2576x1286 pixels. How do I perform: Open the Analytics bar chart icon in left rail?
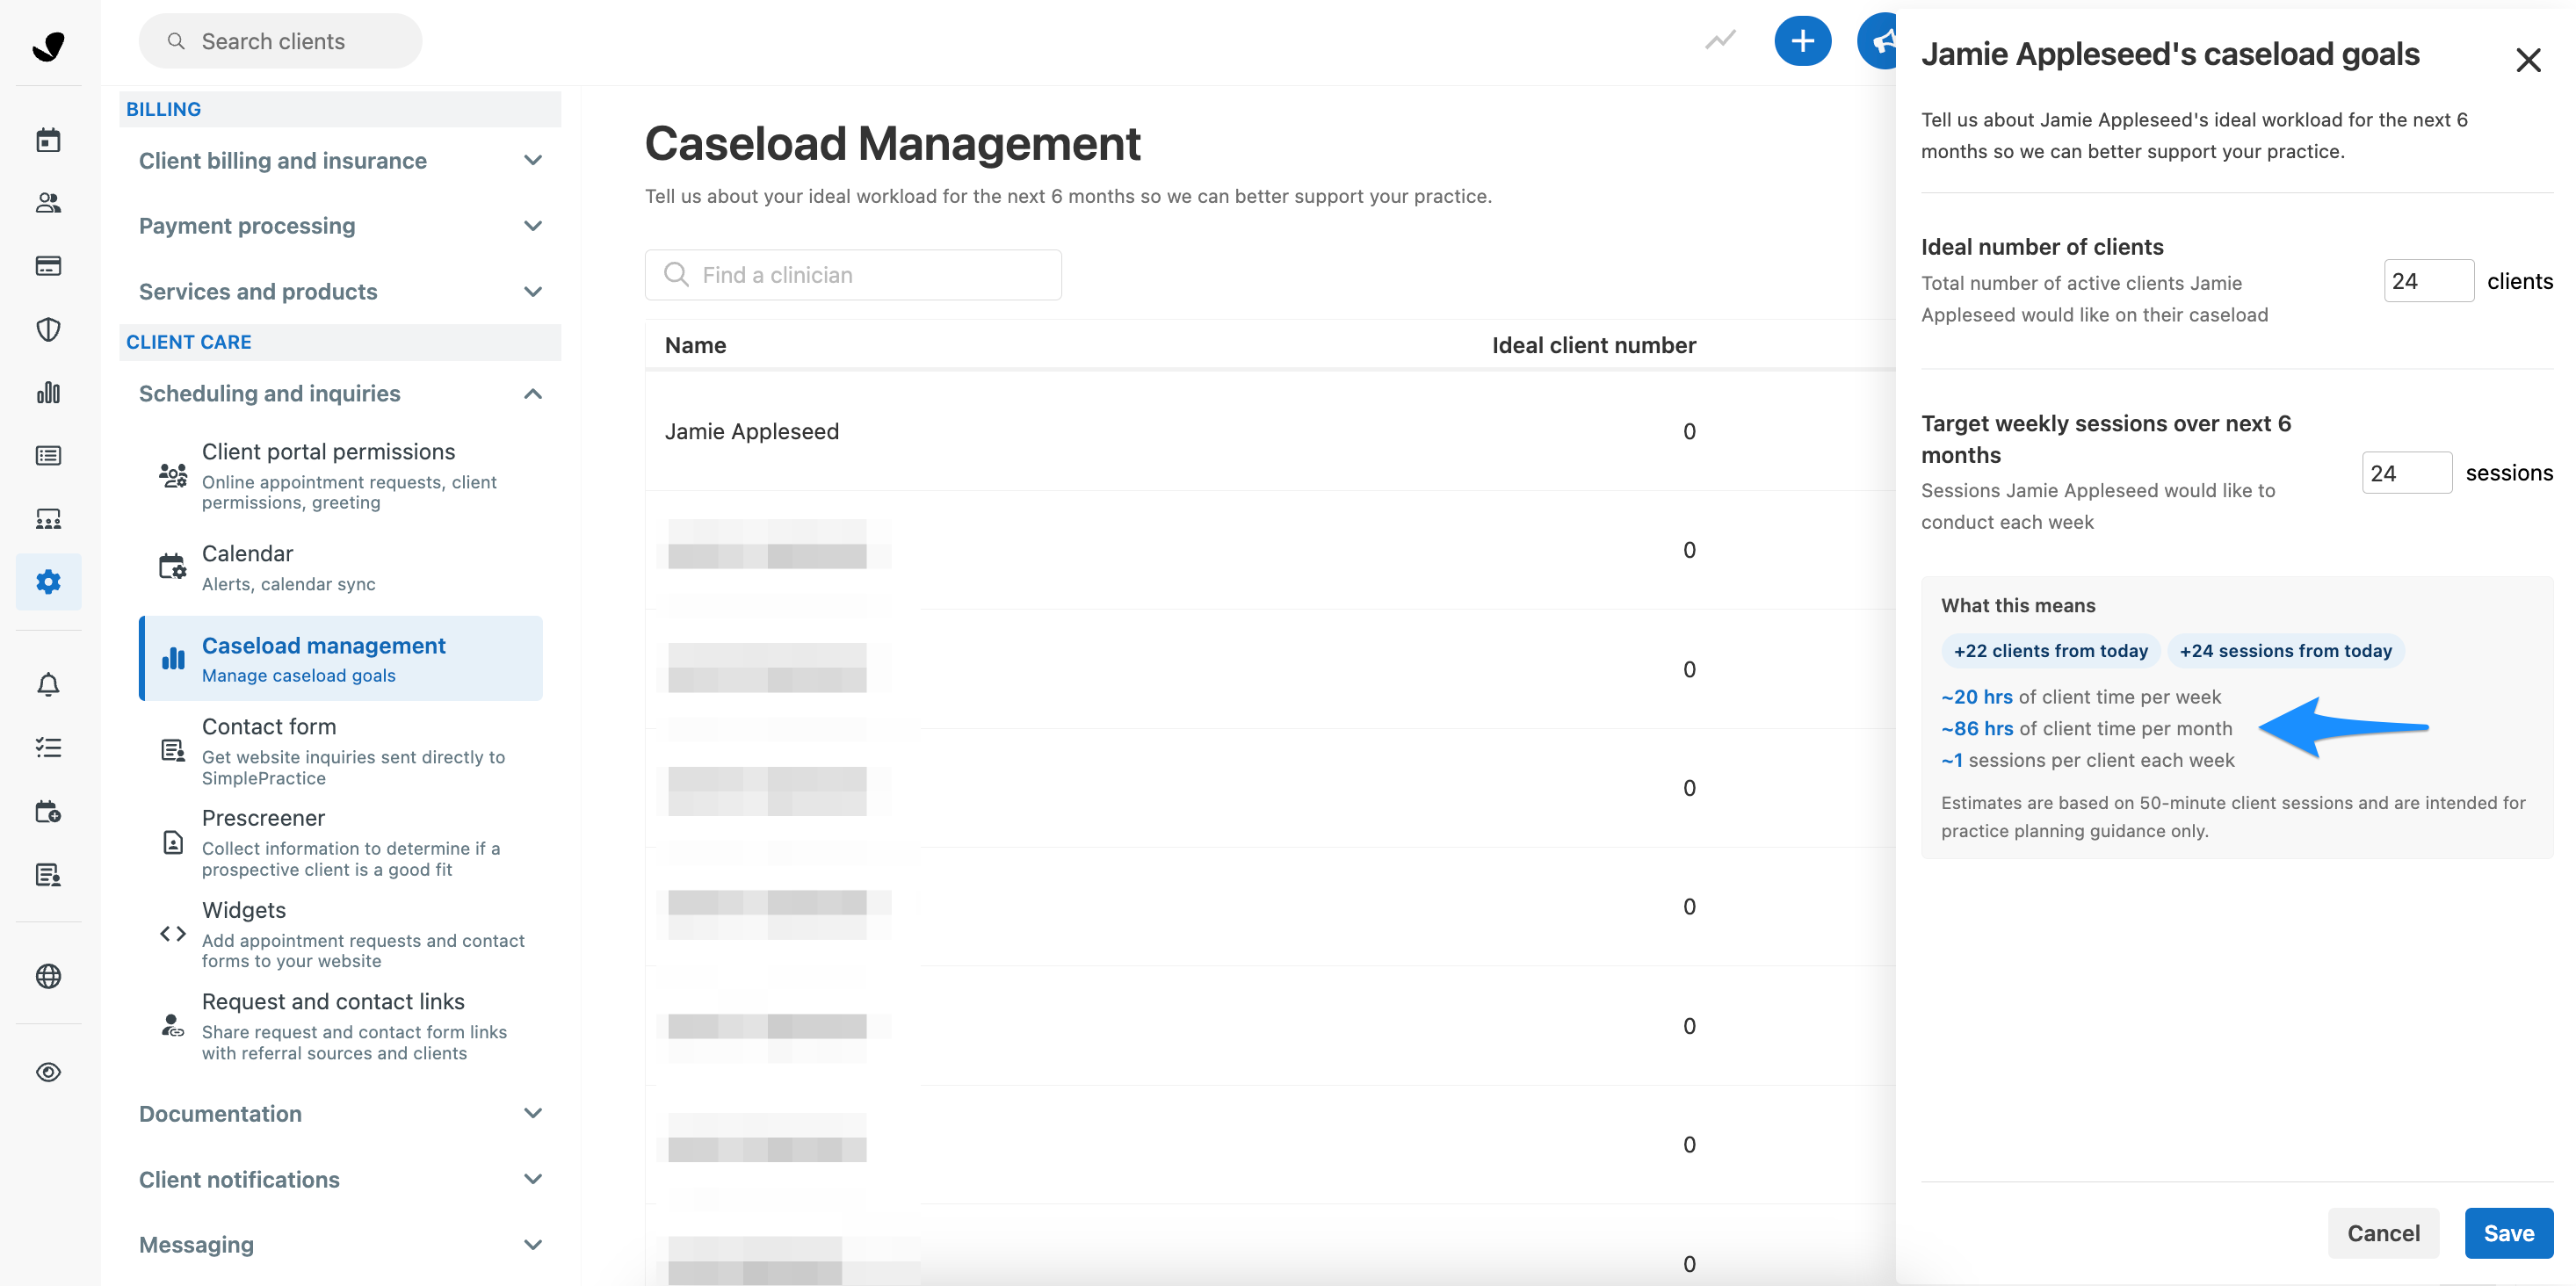(x=48, y=392)
